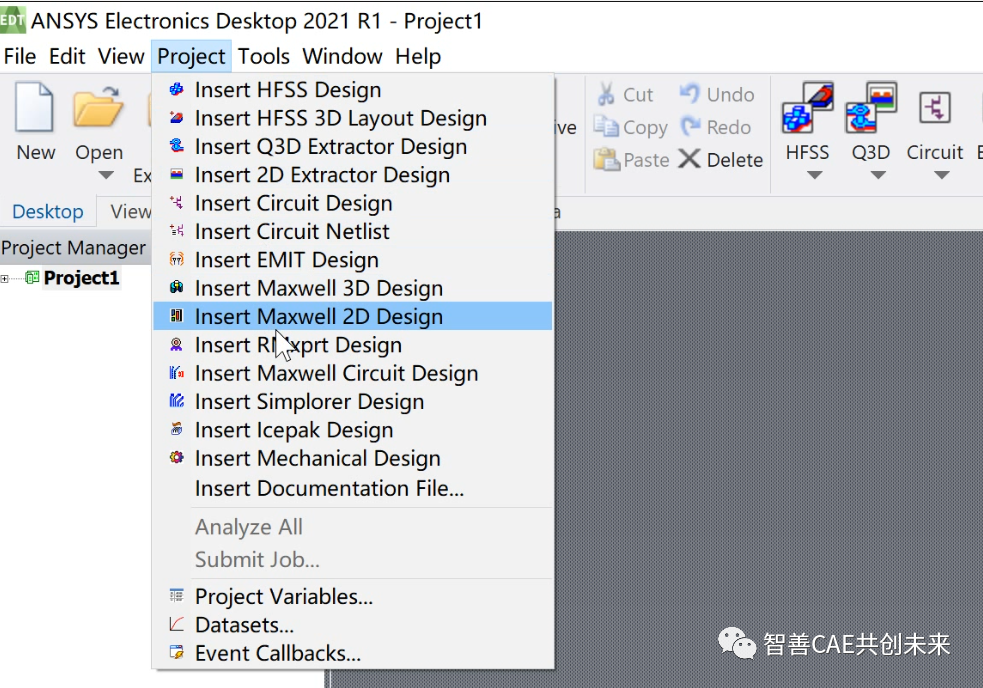Click the EMIT Design menu icon

(177, 258)
